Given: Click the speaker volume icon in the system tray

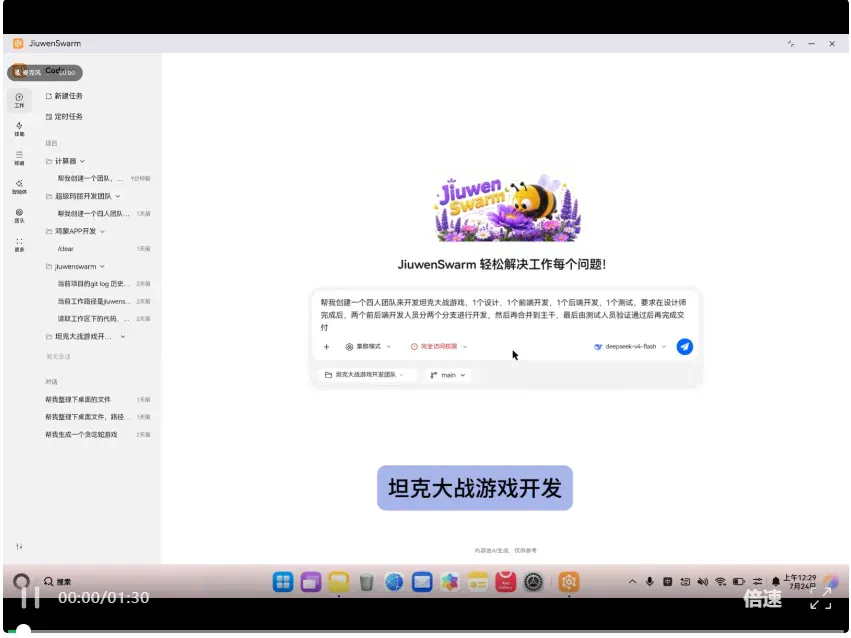Looking at the screenshot, I should 702,582.
